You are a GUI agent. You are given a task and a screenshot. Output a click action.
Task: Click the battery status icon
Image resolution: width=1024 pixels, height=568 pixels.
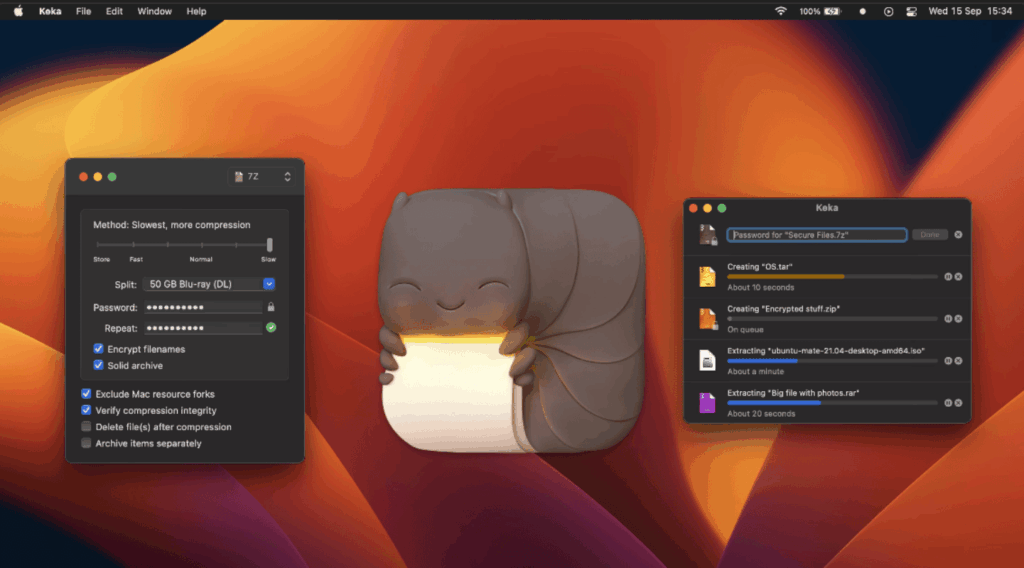(833, 11)
